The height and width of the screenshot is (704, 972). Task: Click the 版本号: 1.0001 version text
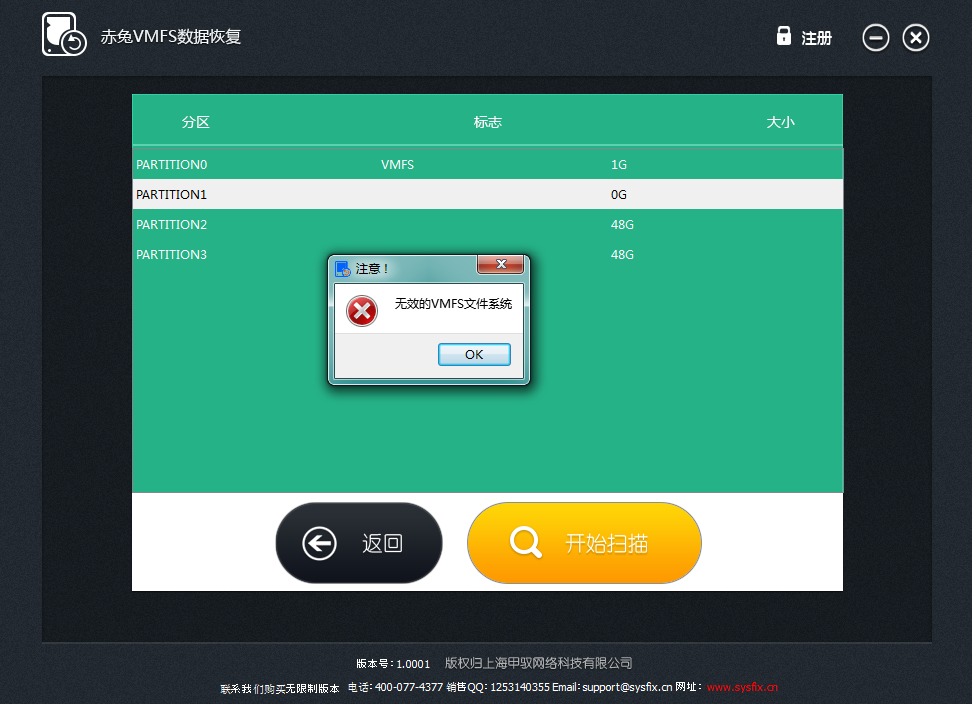pyautogui.click(x=393, y=664)
